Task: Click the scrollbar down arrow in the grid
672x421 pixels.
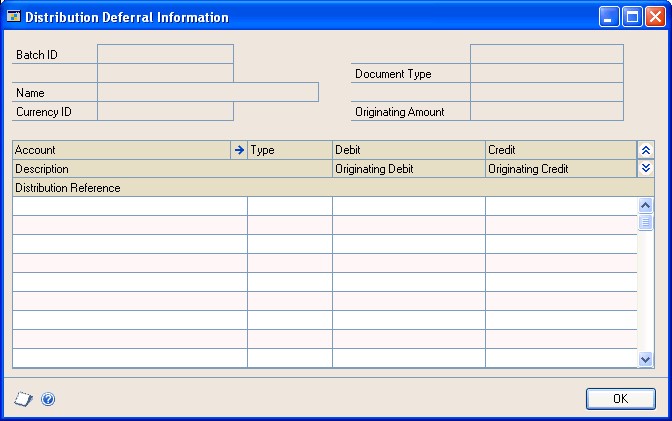Action: [645, 359]
